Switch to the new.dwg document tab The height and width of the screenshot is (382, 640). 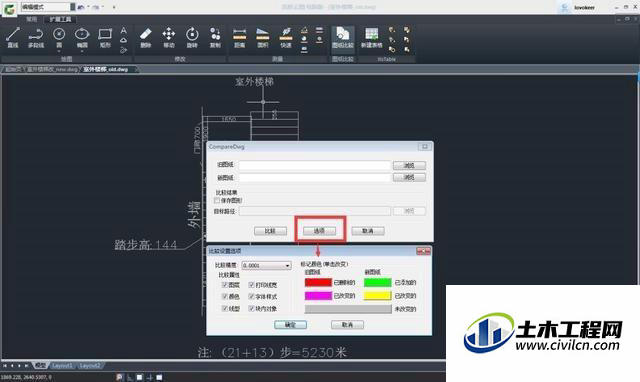(52, 69)
